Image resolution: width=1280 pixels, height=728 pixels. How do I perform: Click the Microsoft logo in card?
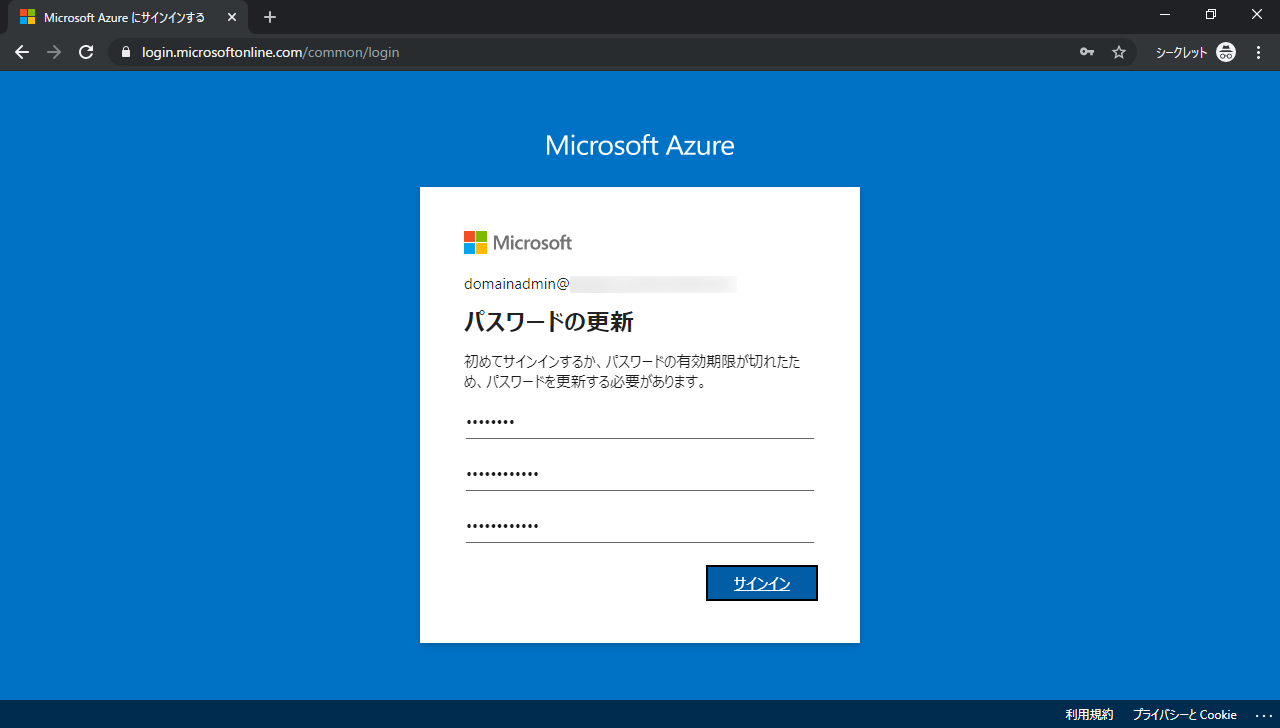point(518,242)
